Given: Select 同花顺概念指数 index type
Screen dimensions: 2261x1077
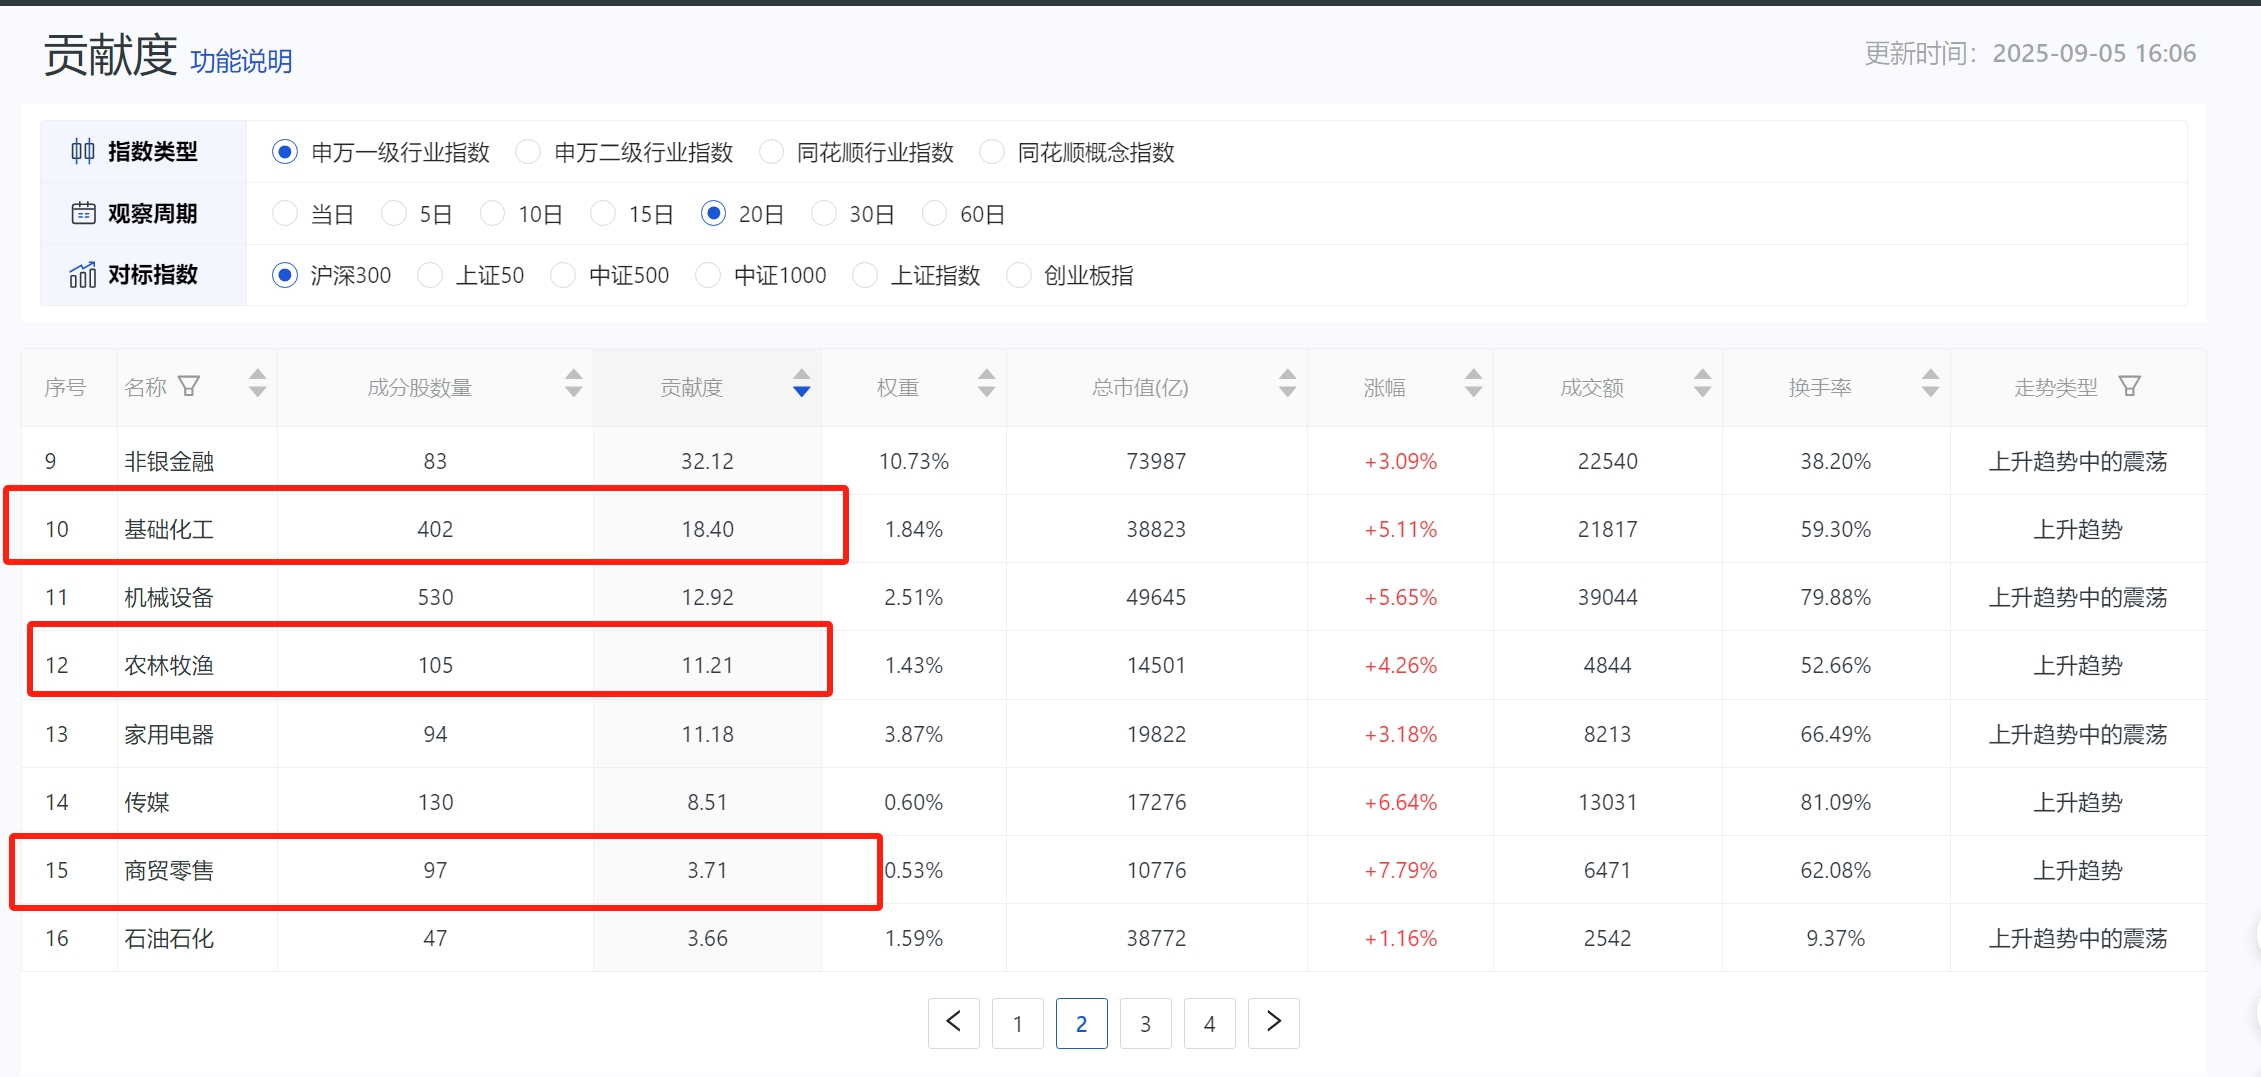Looking at the screenshot, I should (x=992, y=152).
